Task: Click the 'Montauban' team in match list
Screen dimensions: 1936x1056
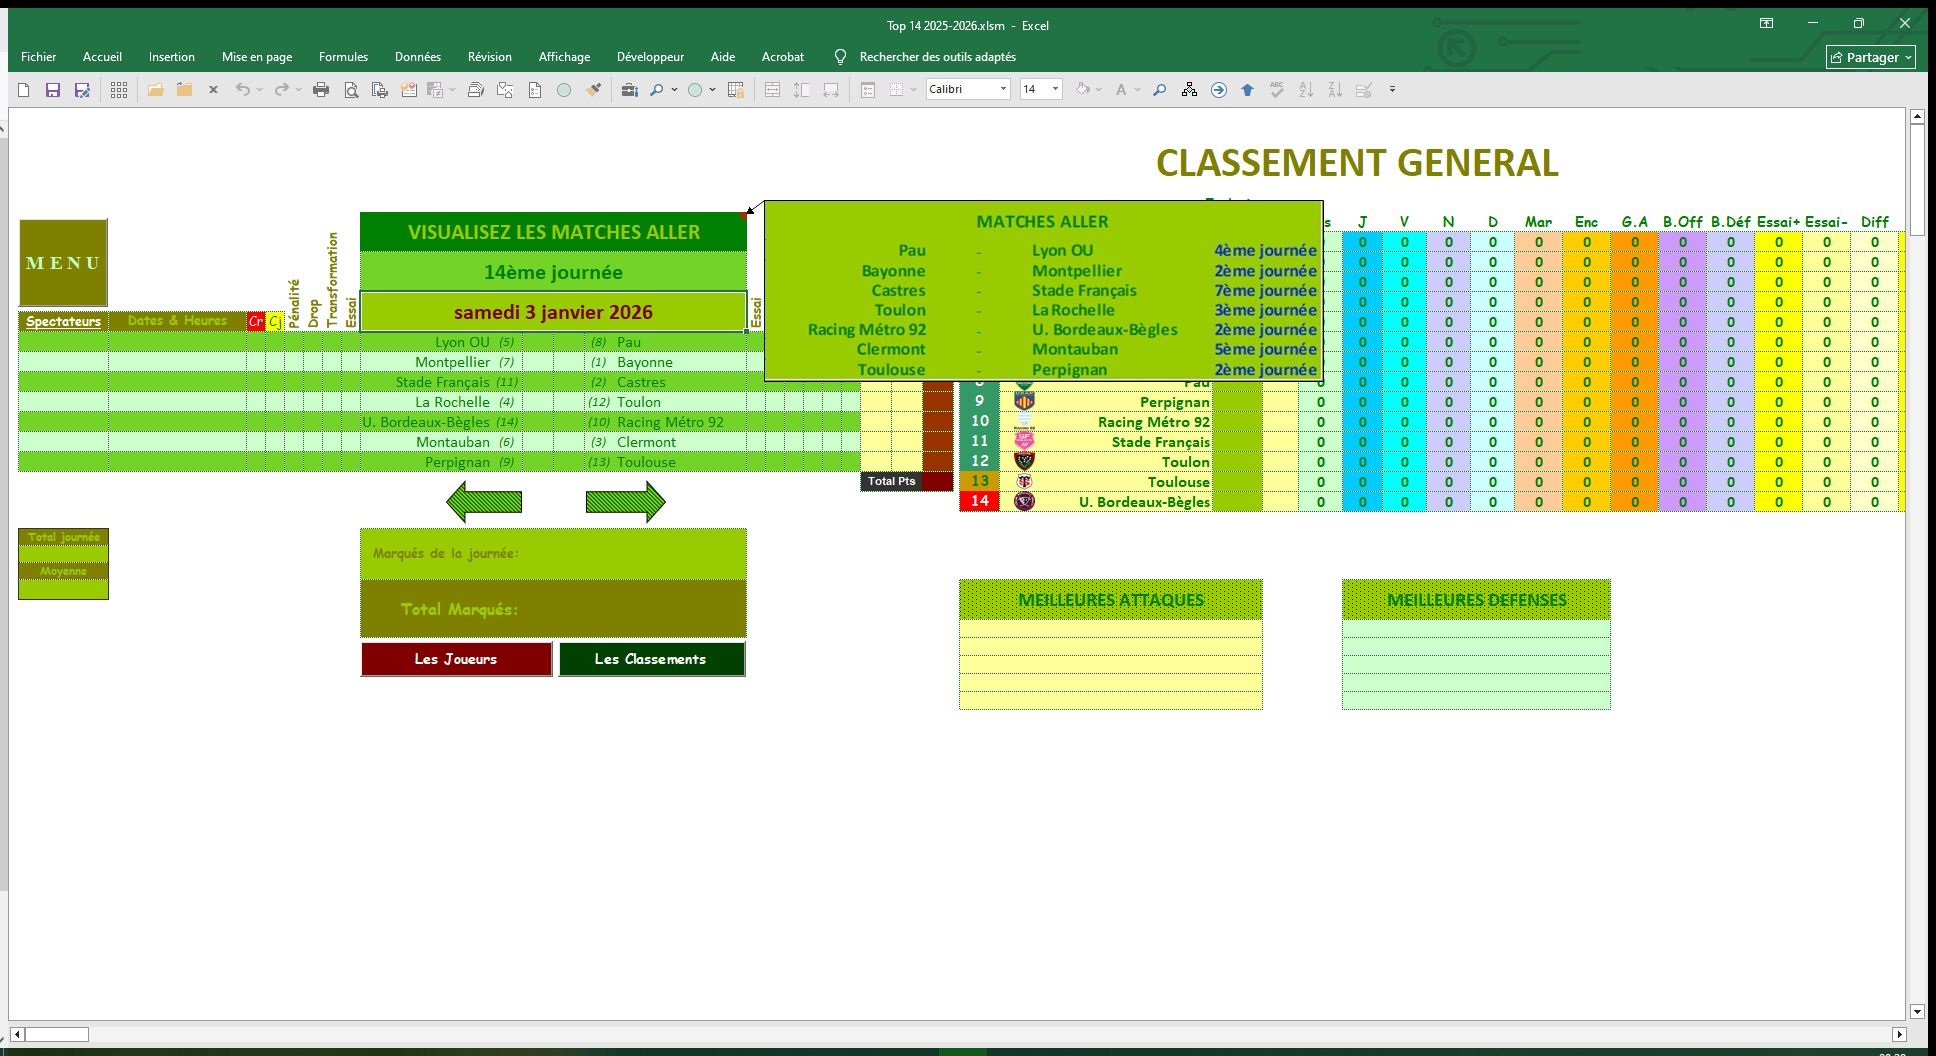Action: click(x=453, y=442)
